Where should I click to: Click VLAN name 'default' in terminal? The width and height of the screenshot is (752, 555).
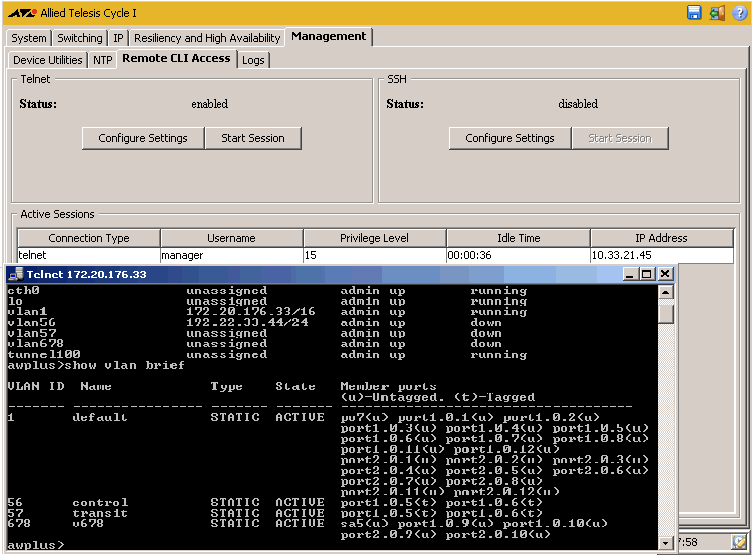(x=100, y=417)
